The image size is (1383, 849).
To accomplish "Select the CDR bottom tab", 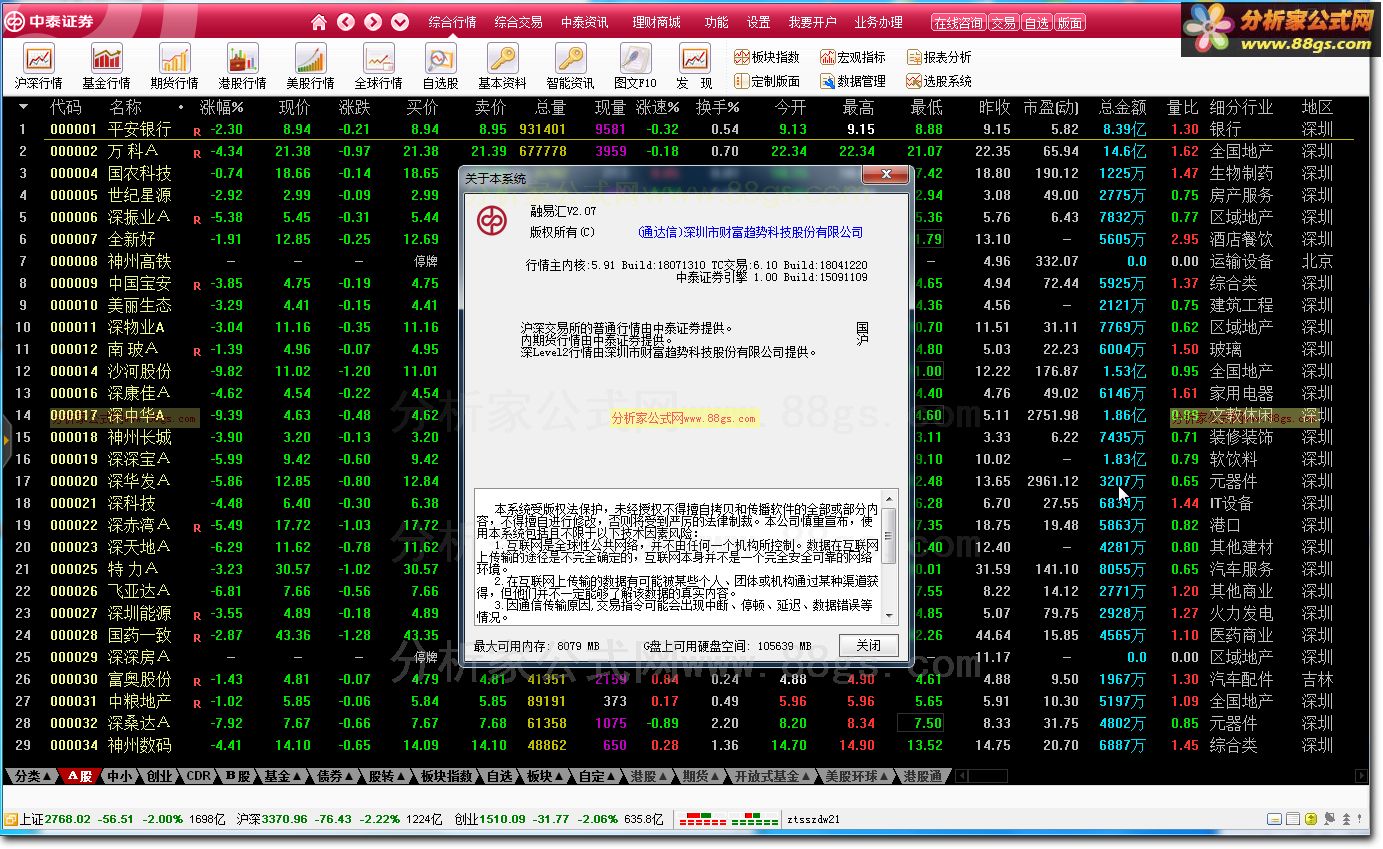I will [199, 776].
